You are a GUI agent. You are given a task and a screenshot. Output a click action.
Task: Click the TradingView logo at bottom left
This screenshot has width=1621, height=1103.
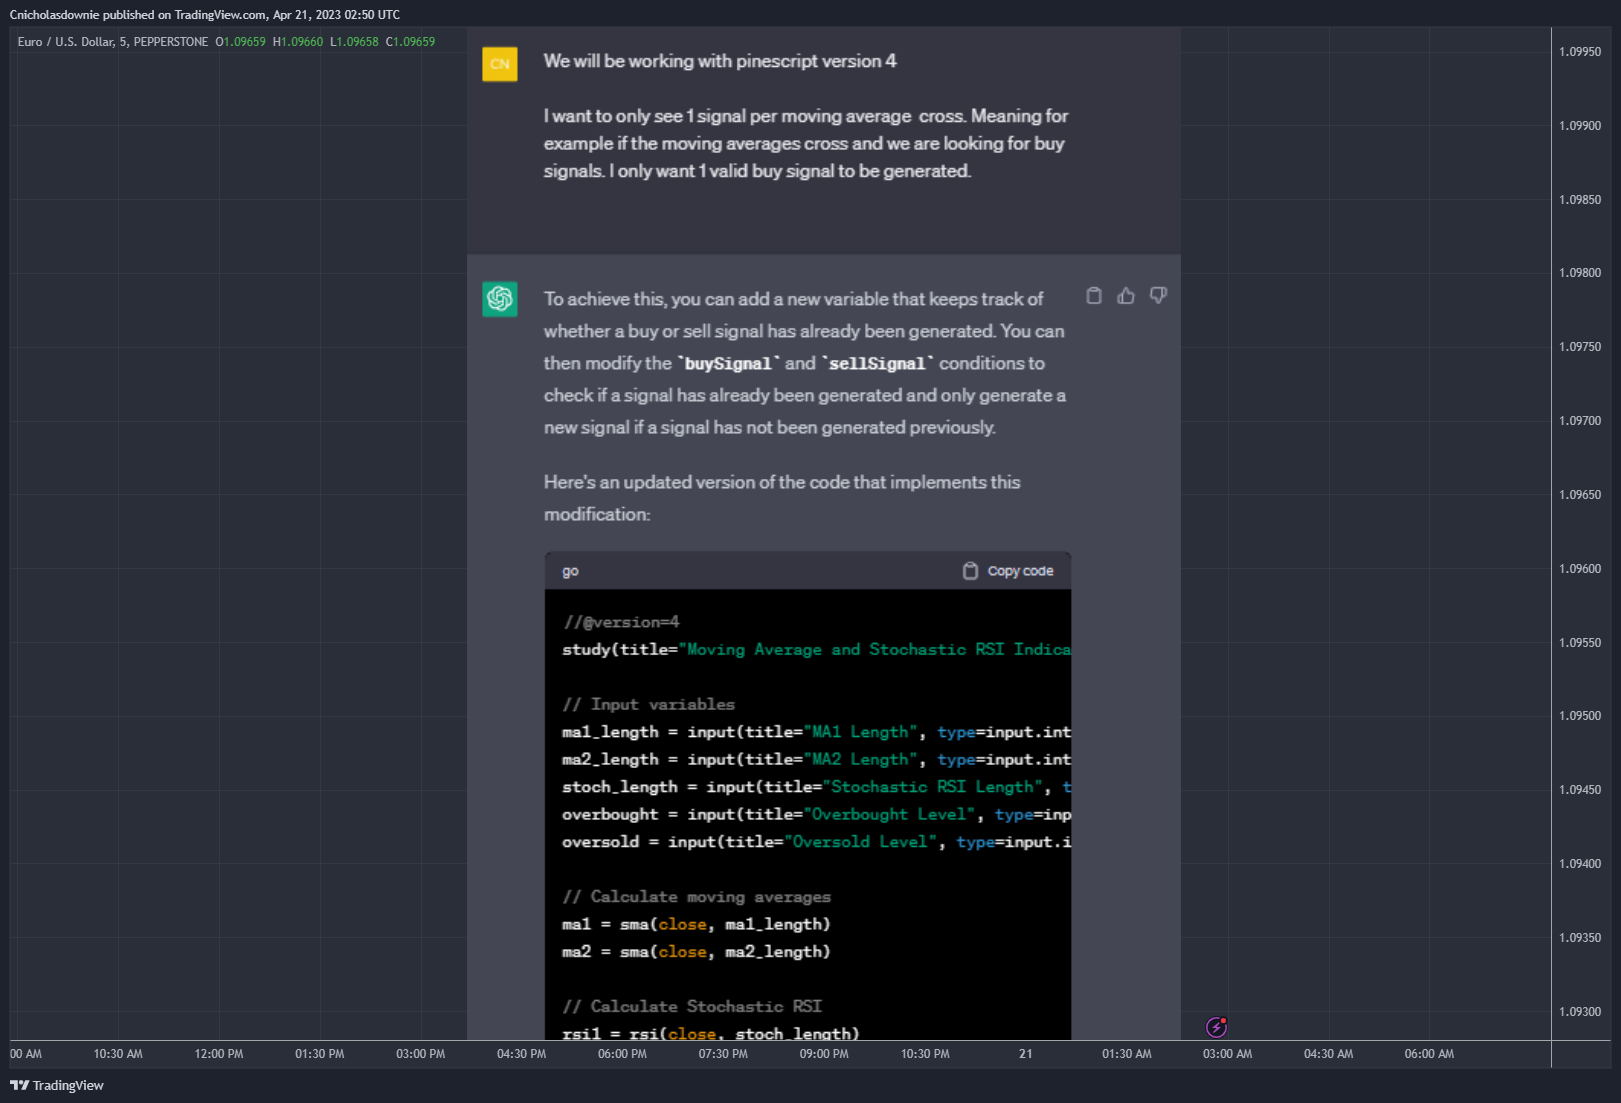[57, 1085]
